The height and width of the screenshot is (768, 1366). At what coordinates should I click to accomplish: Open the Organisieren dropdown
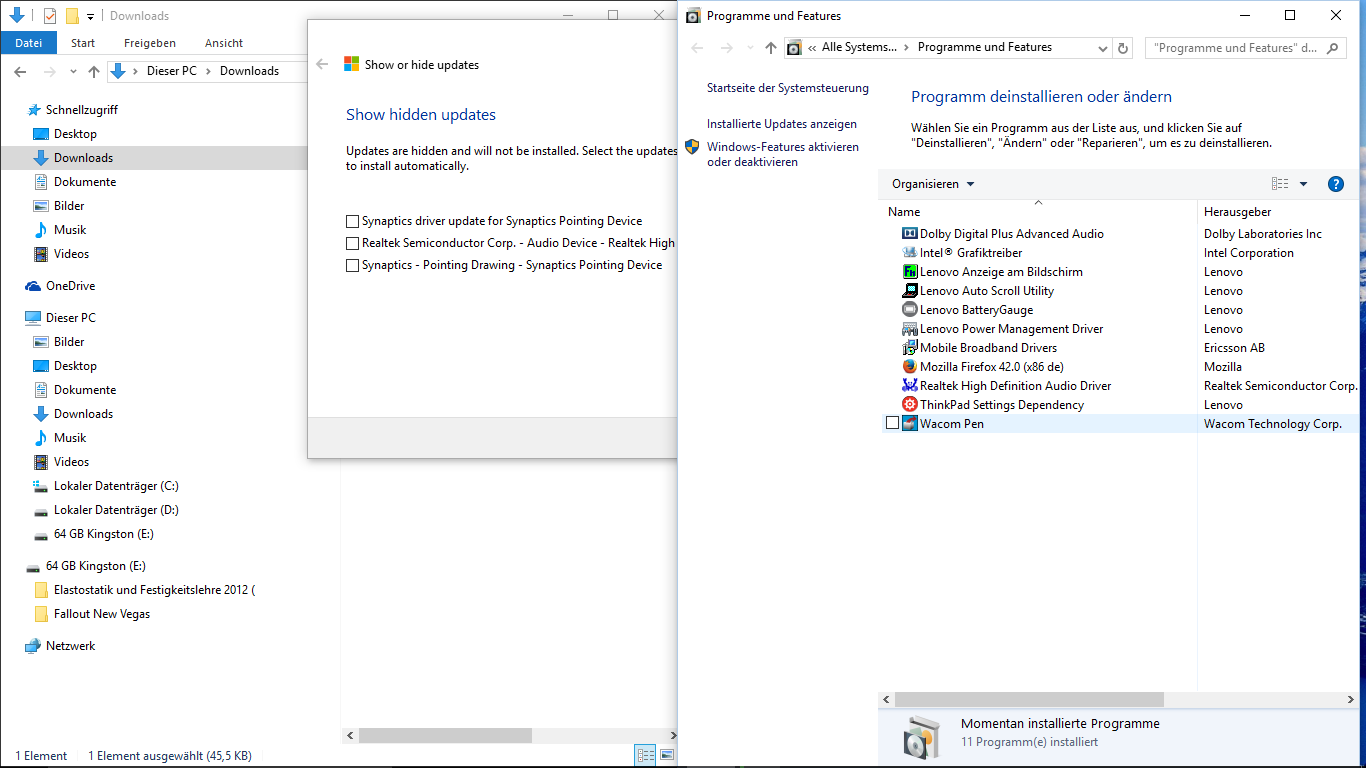click(x=933, y=184)
